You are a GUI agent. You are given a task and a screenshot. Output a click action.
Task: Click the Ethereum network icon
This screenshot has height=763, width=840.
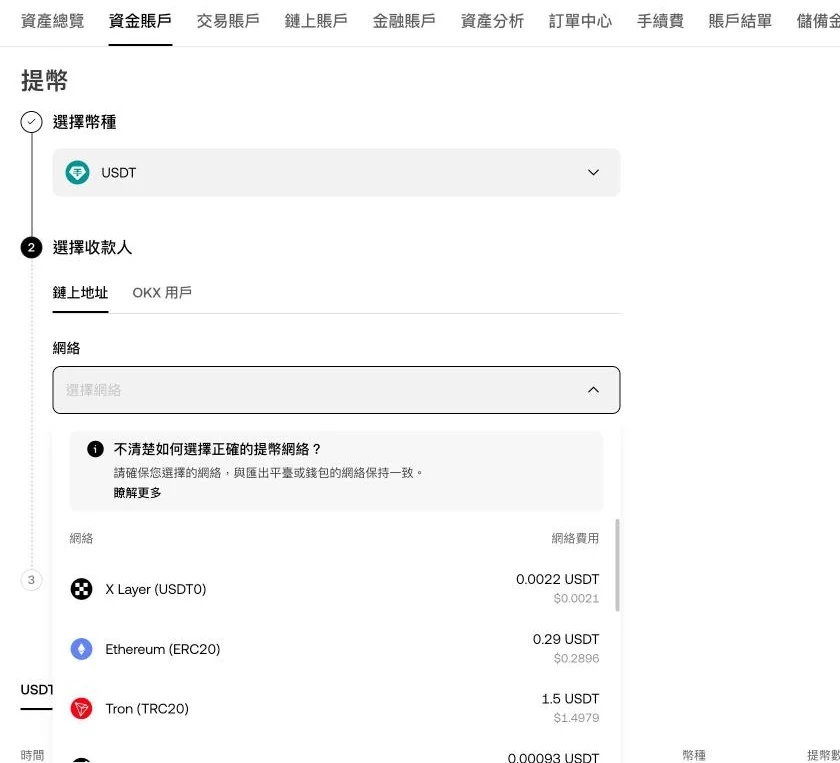(81, 649)
